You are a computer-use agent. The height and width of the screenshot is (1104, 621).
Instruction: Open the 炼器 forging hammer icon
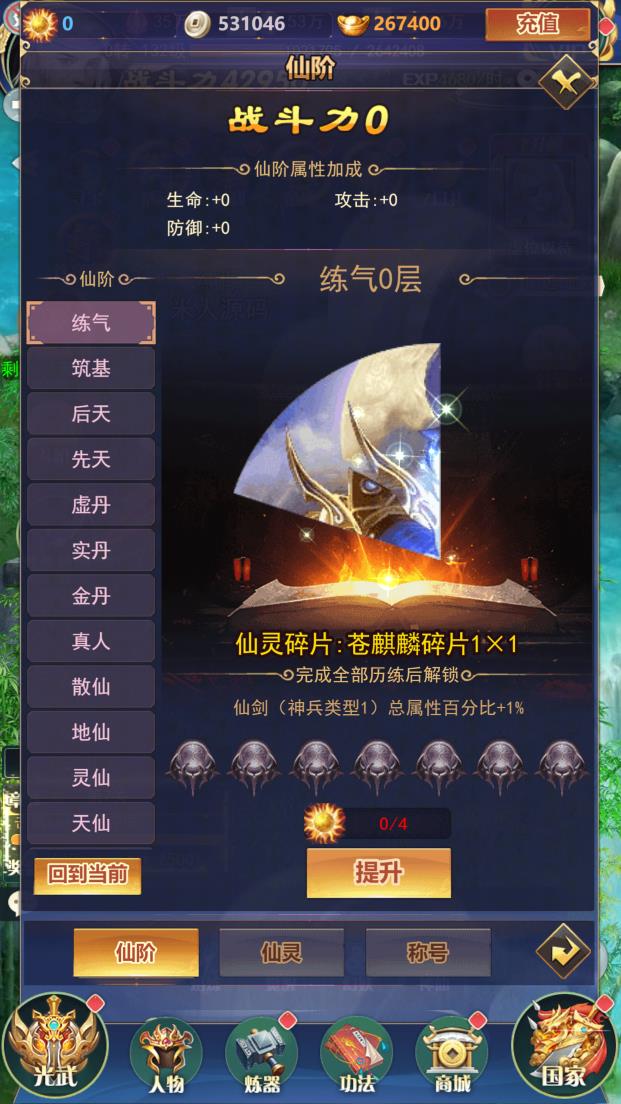[262, 1055]
